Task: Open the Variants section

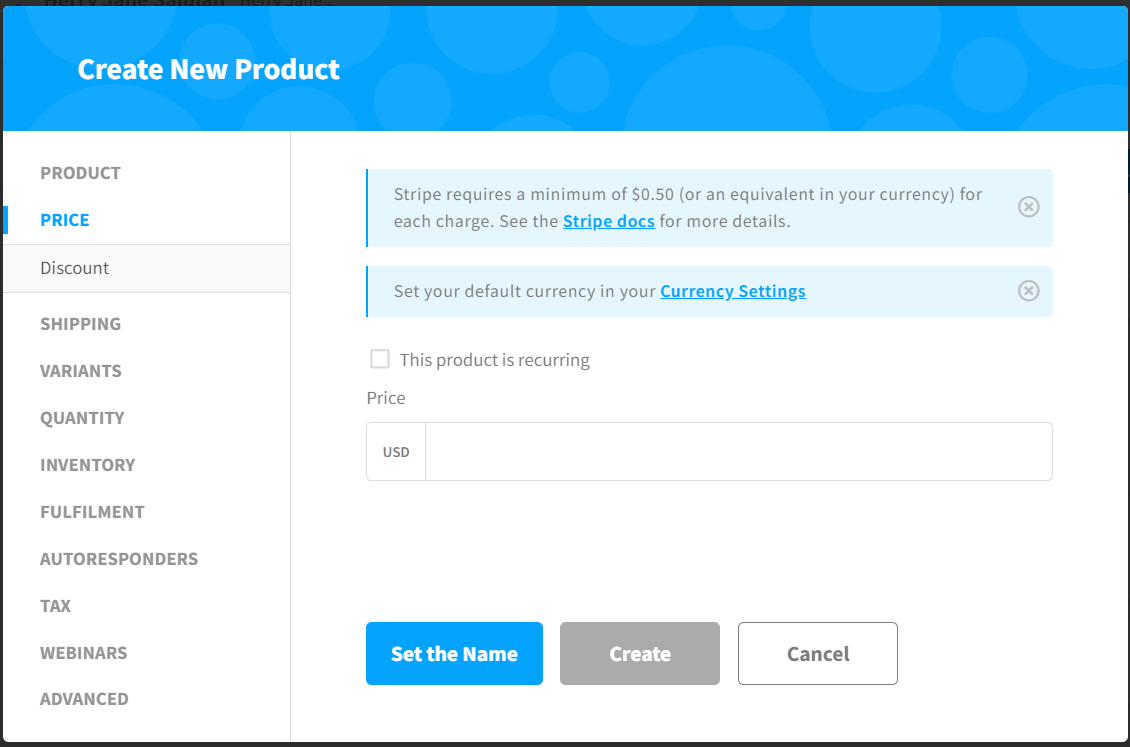Action: [x=81, y=371]
